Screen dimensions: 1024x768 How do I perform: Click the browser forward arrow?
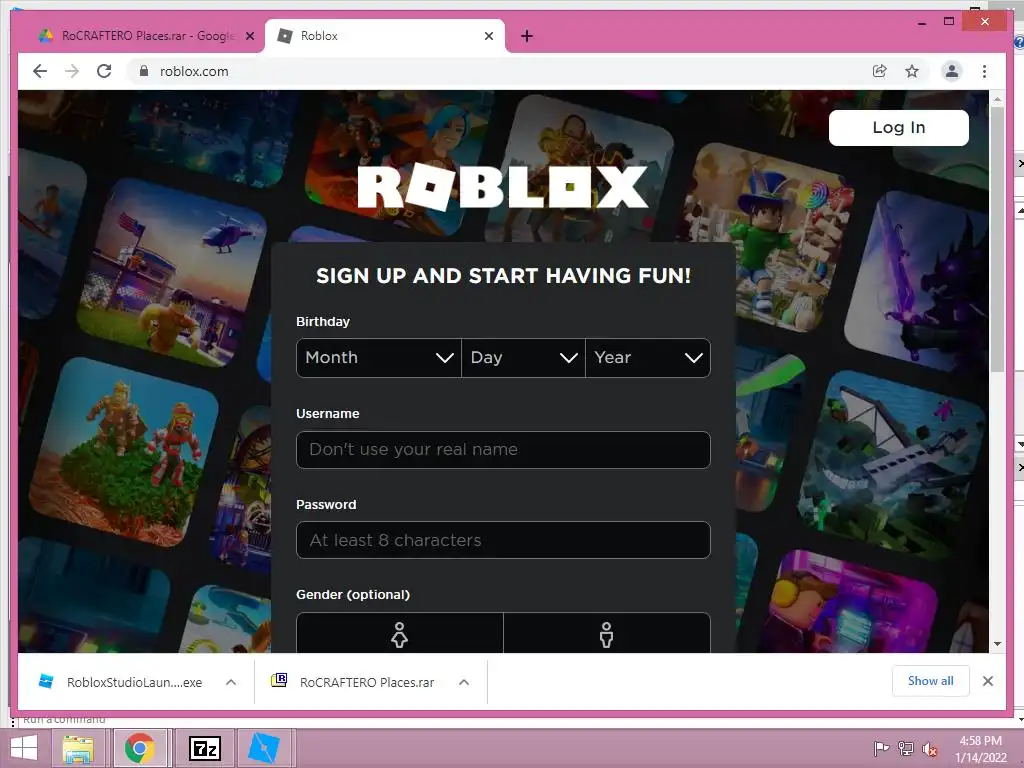coord(72,71)
